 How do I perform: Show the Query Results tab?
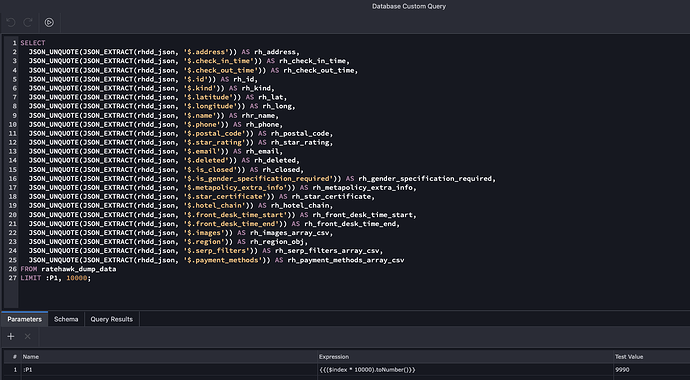112,319
